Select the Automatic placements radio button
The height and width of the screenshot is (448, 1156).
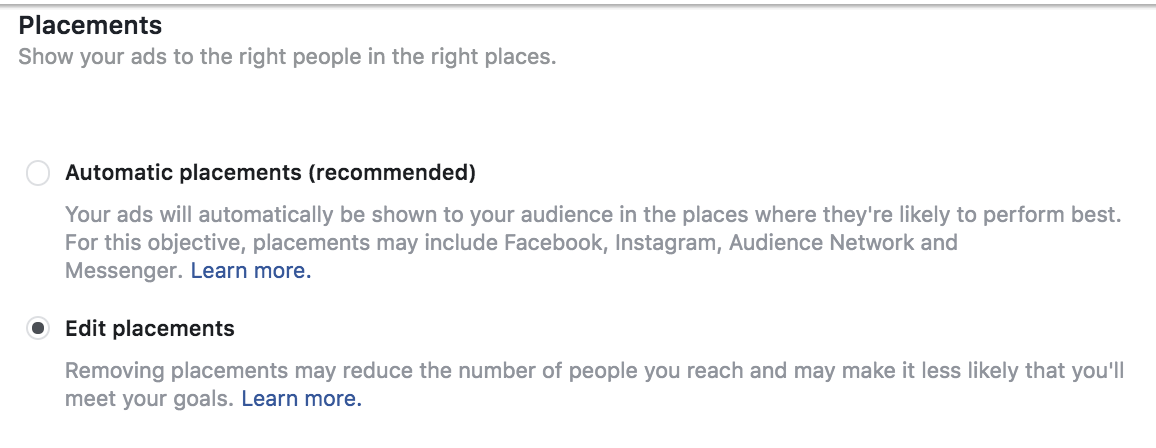pos(38,174)
